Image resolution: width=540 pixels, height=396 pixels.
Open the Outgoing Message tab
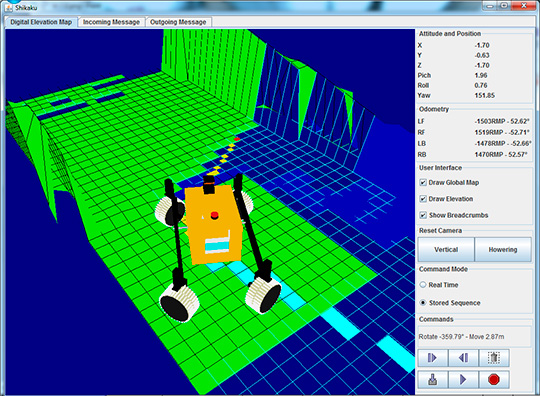(178, 22)
